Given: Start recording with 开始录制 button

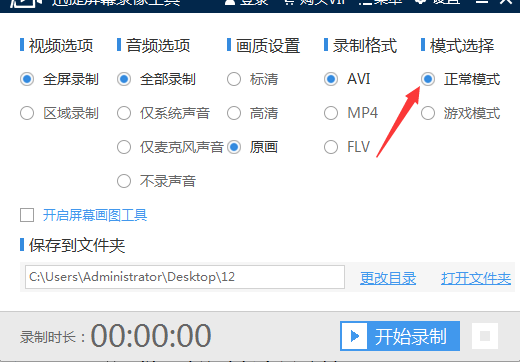Looking at the screenshot, I should tap(400, 336).
